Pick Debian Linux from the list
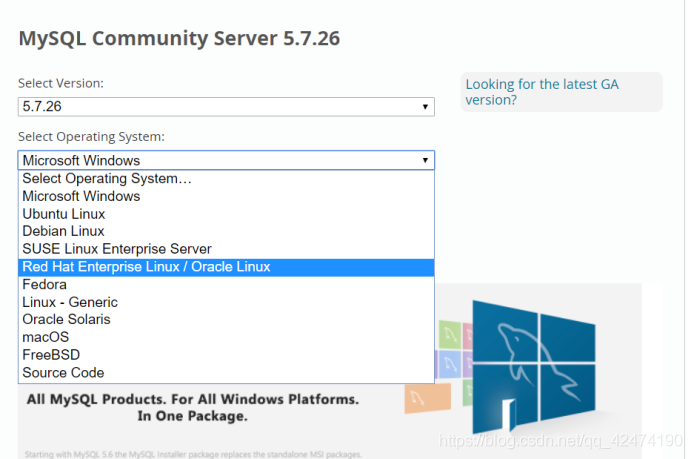 (226, 231)
